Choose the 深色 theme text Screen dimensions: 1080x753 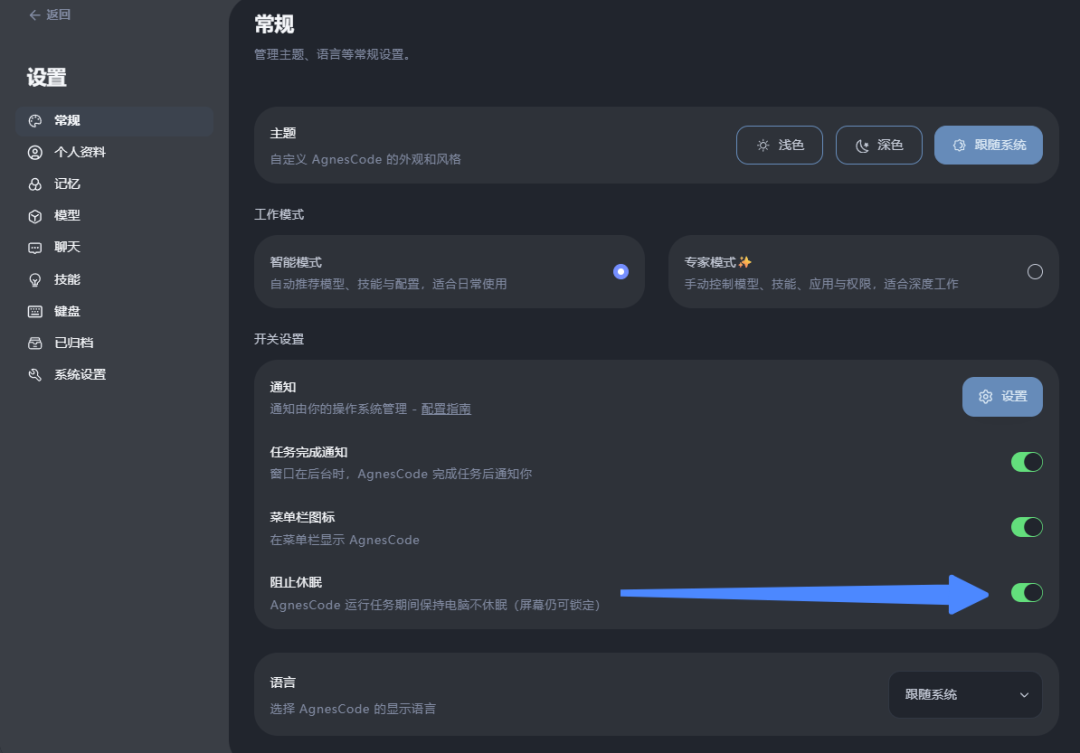(x=890, y=145)
